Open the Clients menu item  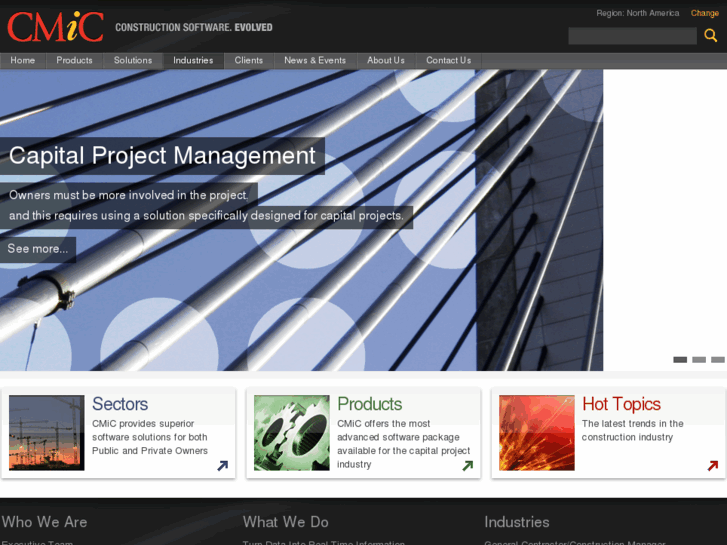(x=249, y=60)
